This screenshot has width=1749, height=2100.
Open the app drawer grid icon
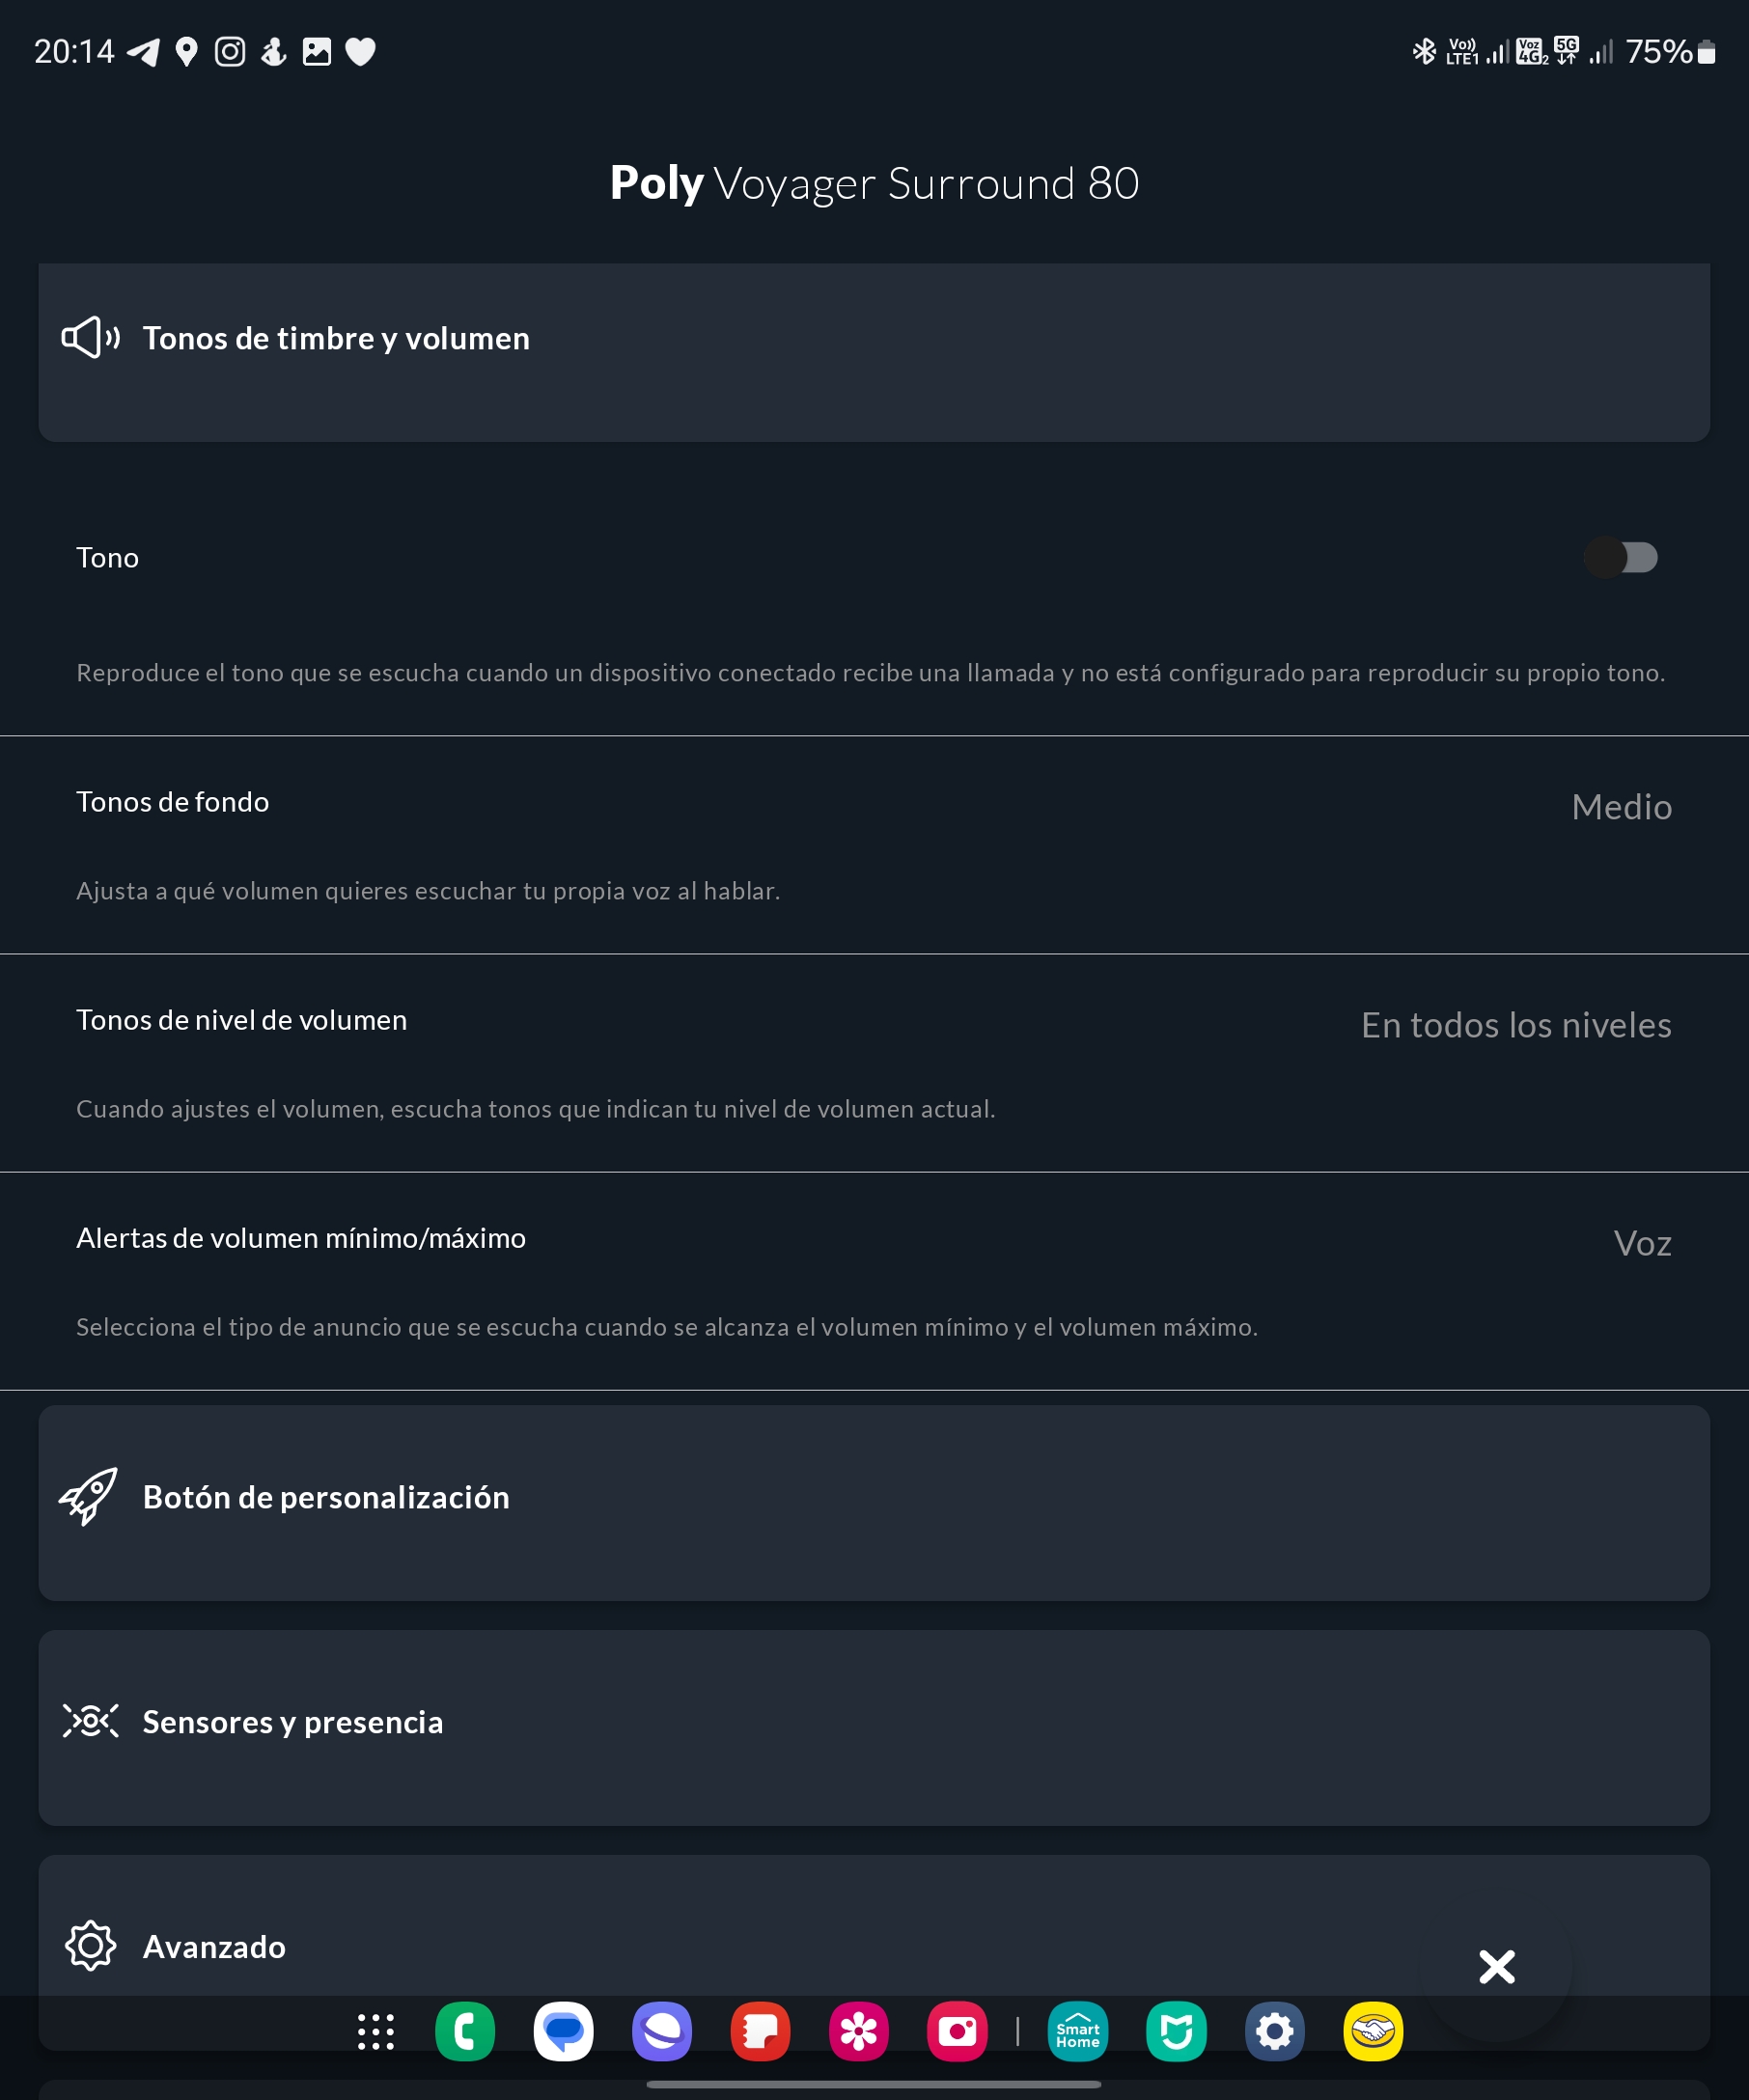pos(376,2031)
